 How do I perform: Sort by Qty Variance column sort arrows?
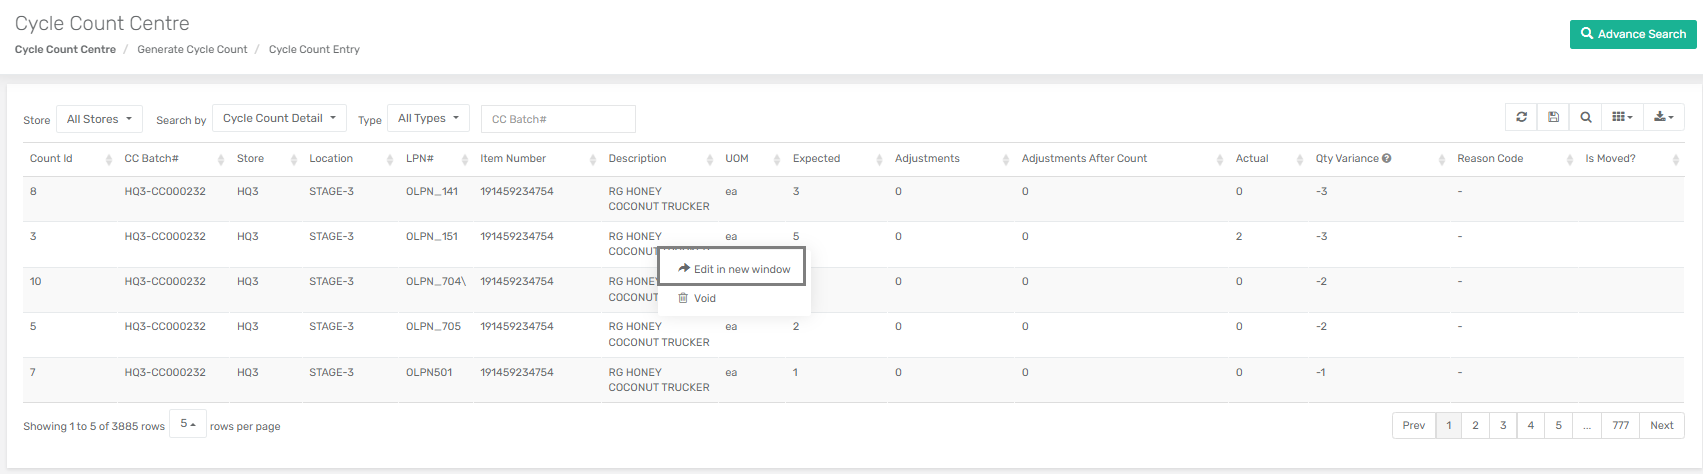click(x=1442, y=160)
